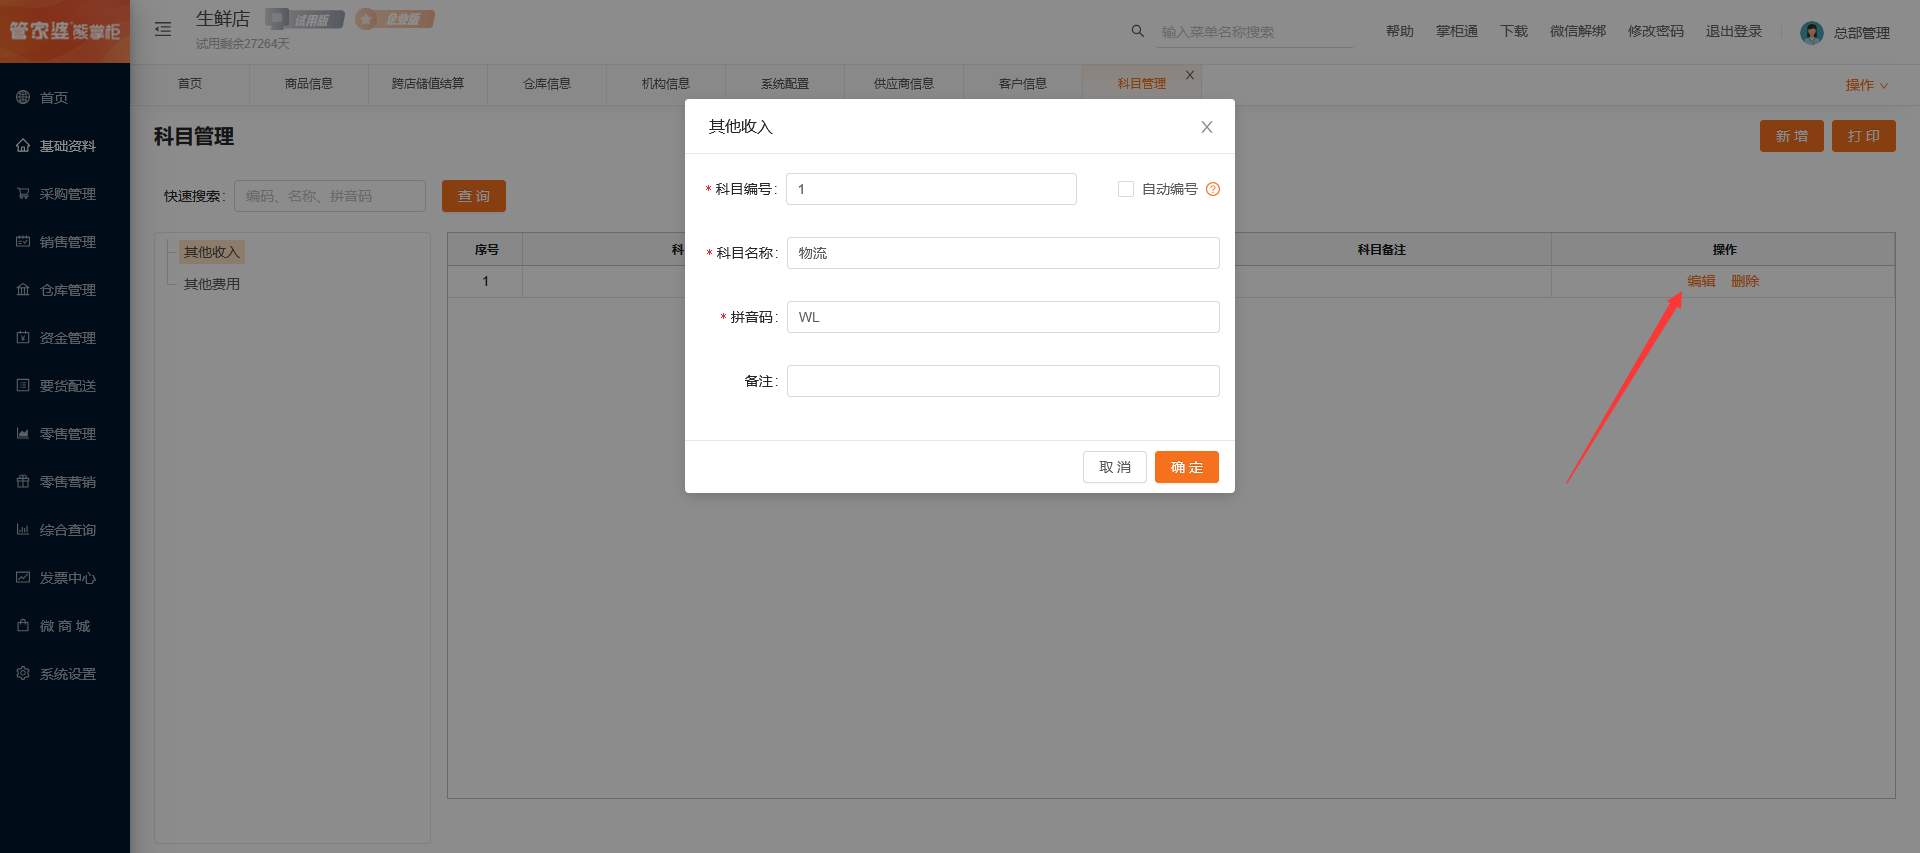
Task: Switch to the 首页 tab
Action: (190, 84)
